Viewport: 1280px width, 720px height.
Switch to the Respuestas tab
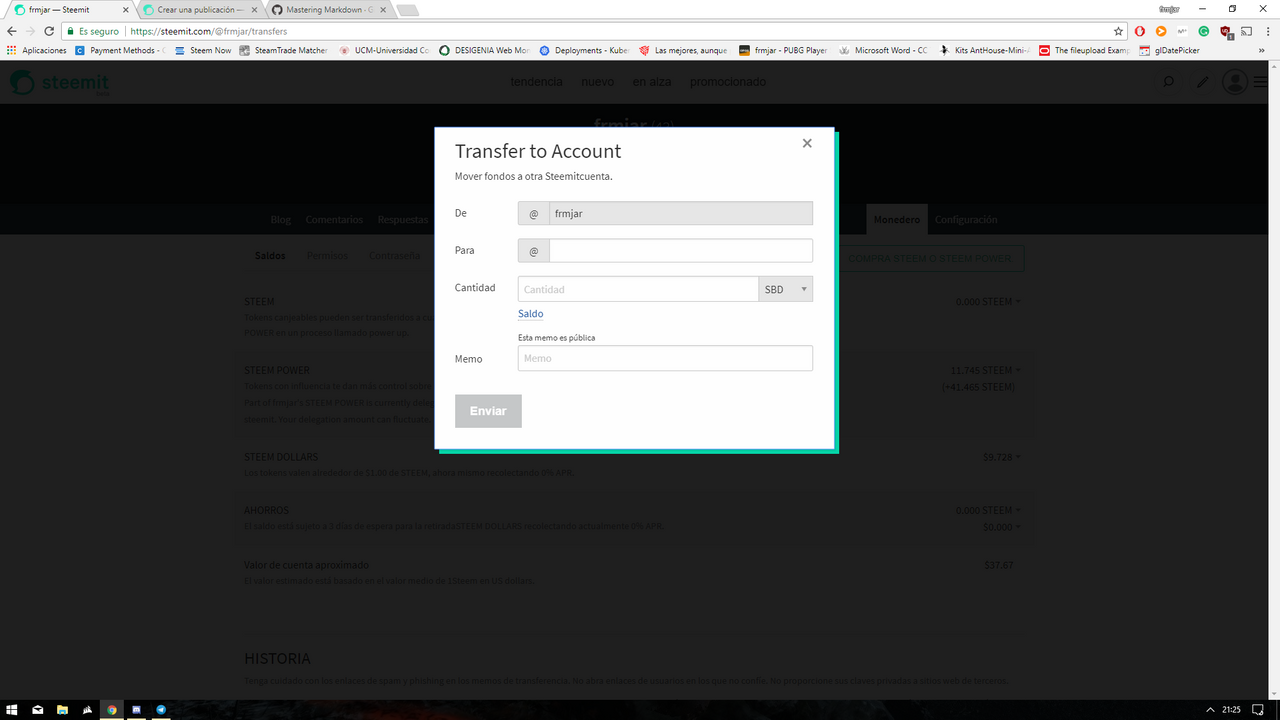click(x=403, y=220)
